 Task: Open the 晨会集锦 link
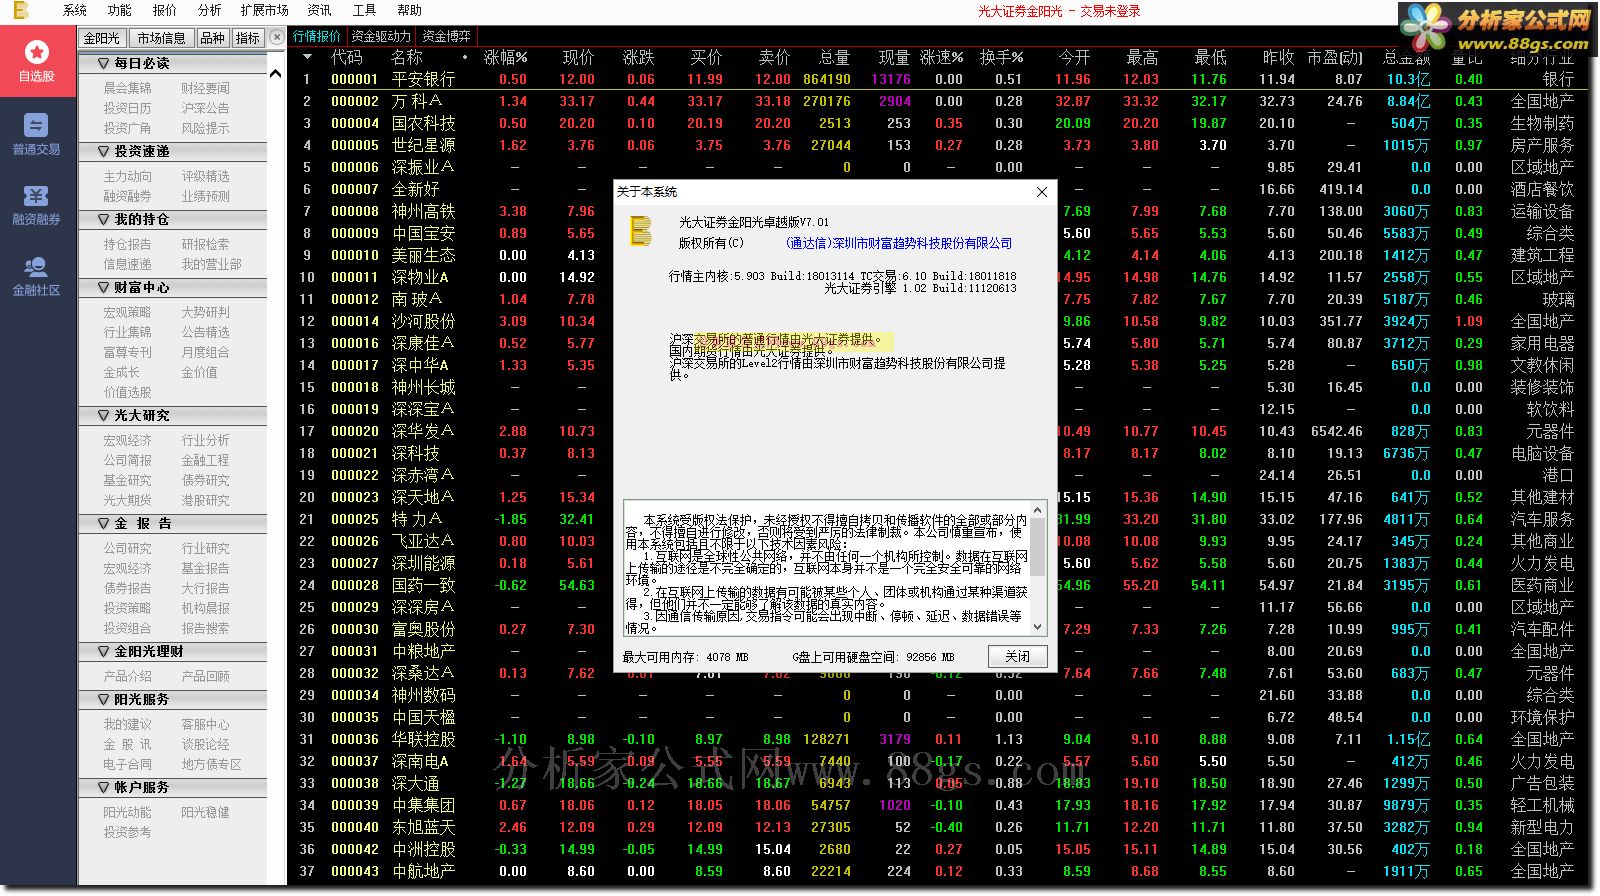coord(128,88)
